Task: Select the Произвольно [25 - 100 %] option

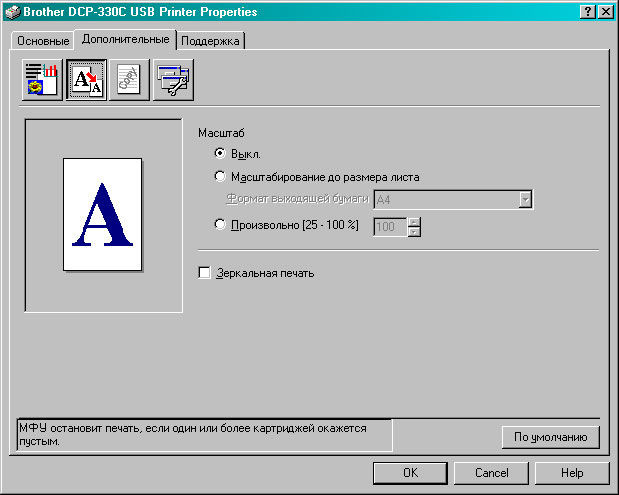Action: point(220,225)
